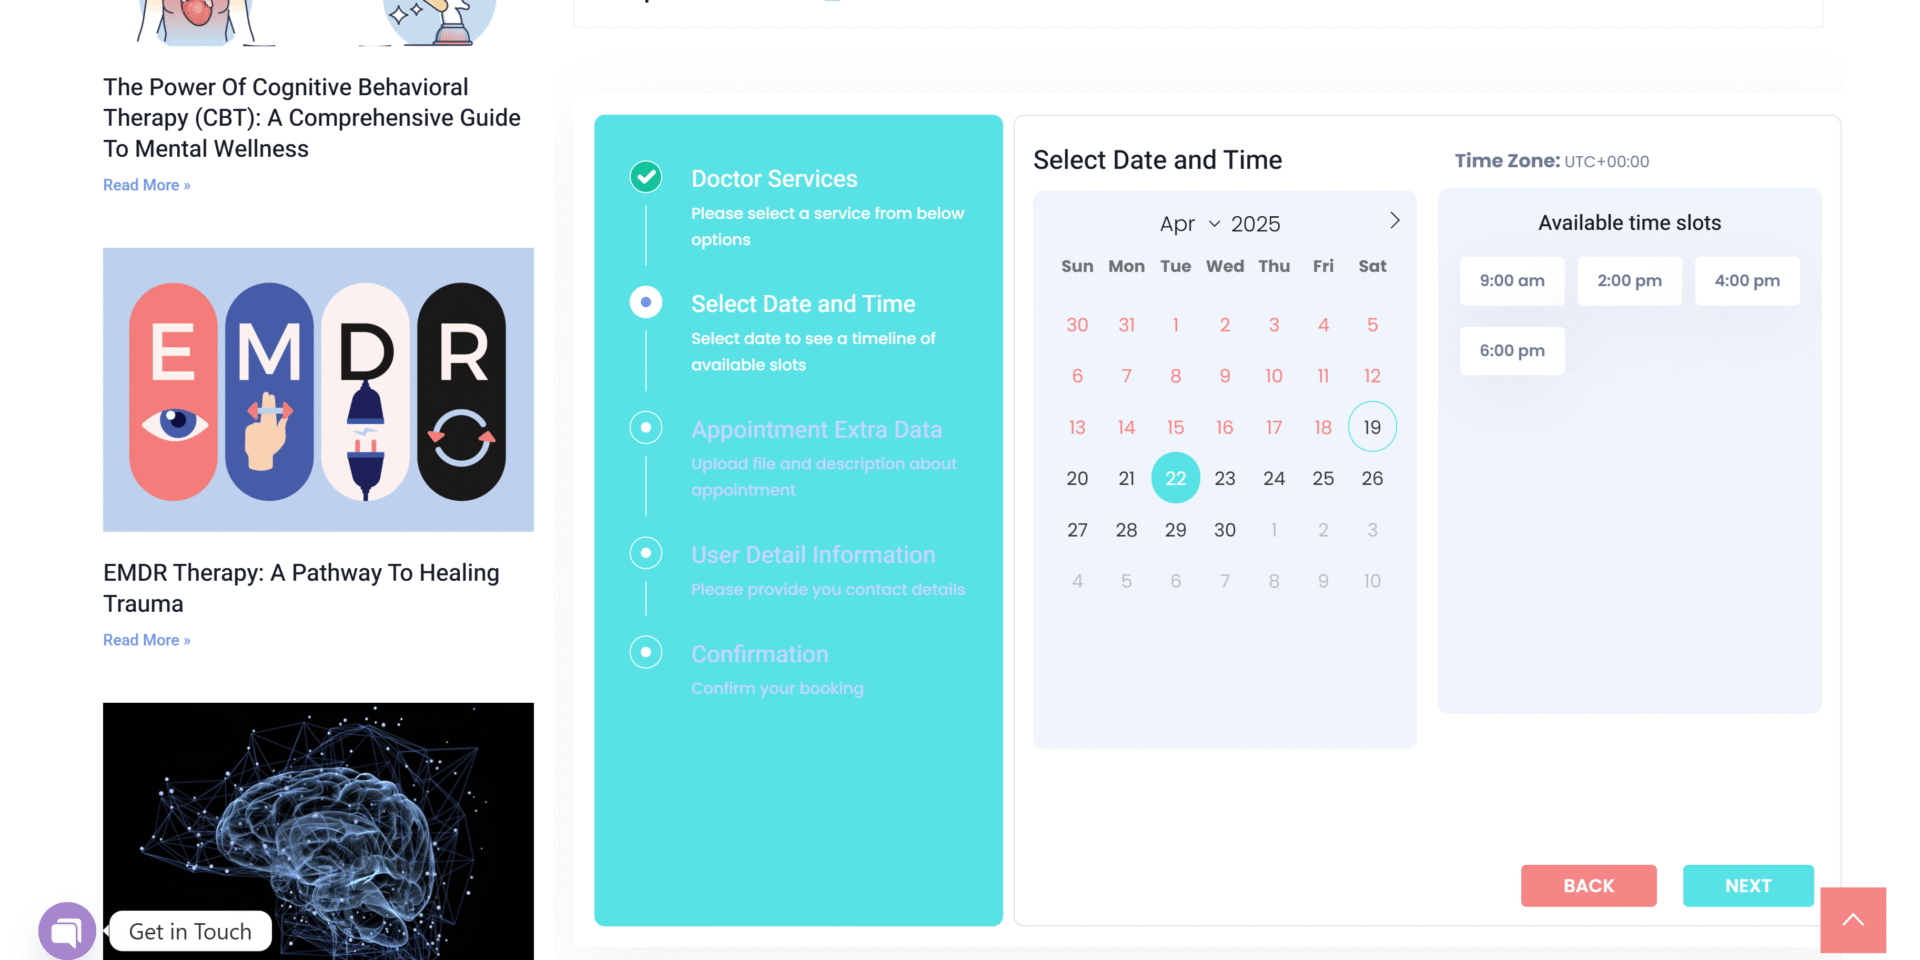Open the Appointment Extra Data step label
The width and height of the screenshot is (1920, 960).
816,430
